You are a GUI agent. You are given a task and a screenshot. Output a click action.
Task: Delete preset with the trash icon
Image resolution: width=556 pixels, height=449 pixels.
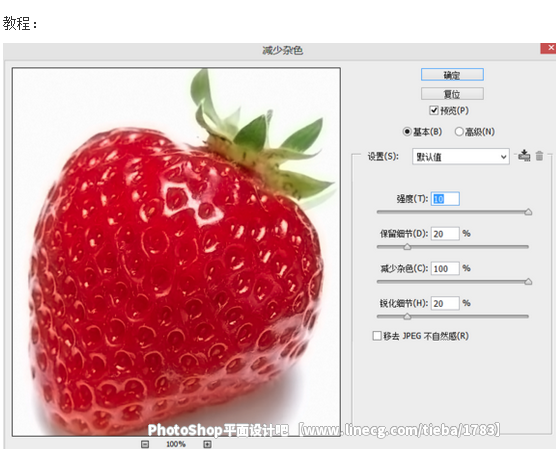(539, 156)
